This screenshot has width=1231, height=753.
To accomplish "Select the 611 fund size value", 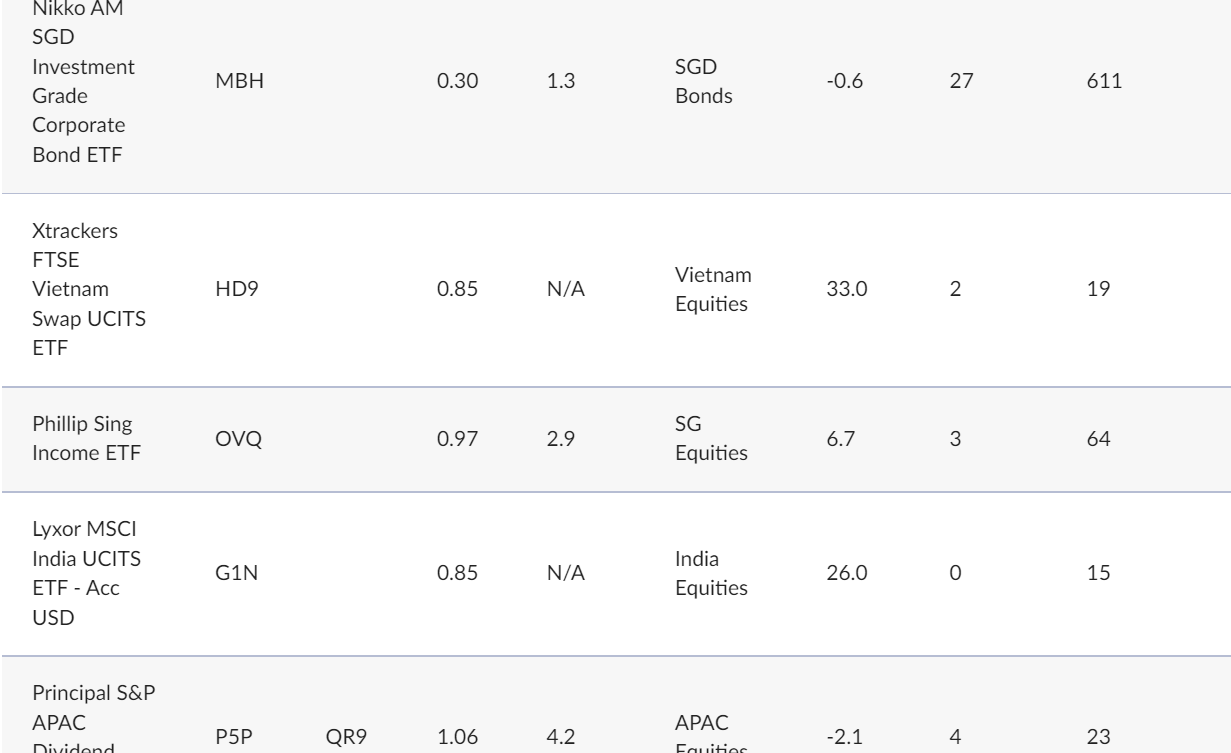I will coord(1097,82).
